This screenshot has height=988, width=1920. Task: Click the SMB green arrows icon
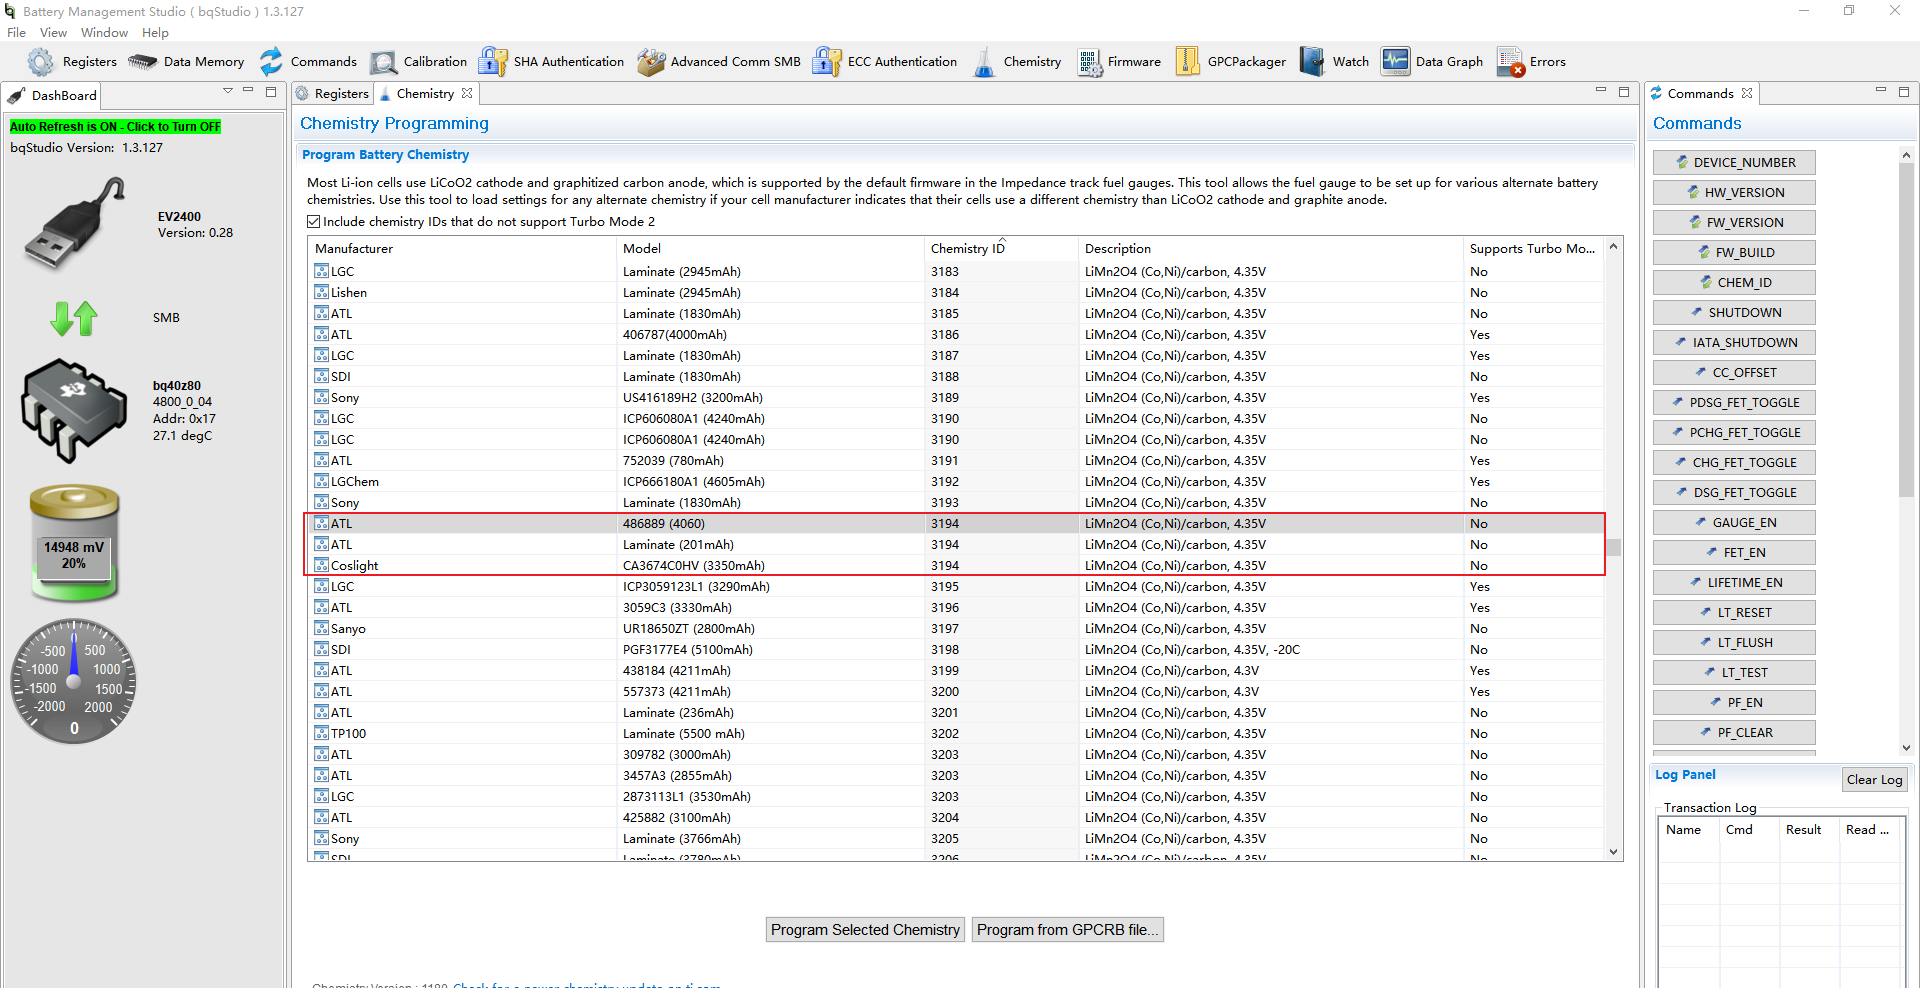74,318
